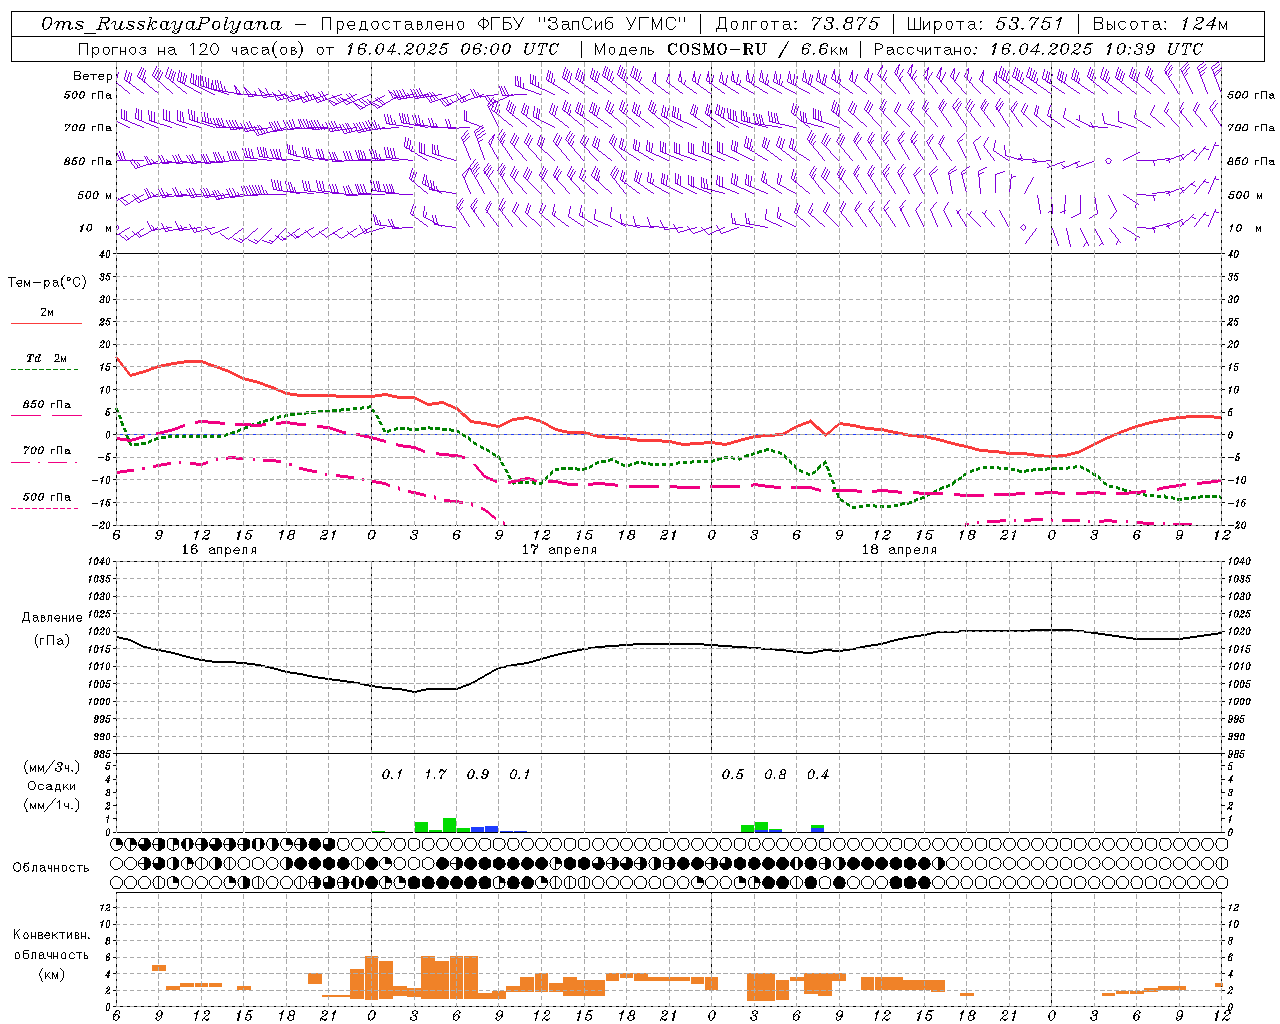
Task: Click the red line sample under 2м legend
Action: coord(46,324)
